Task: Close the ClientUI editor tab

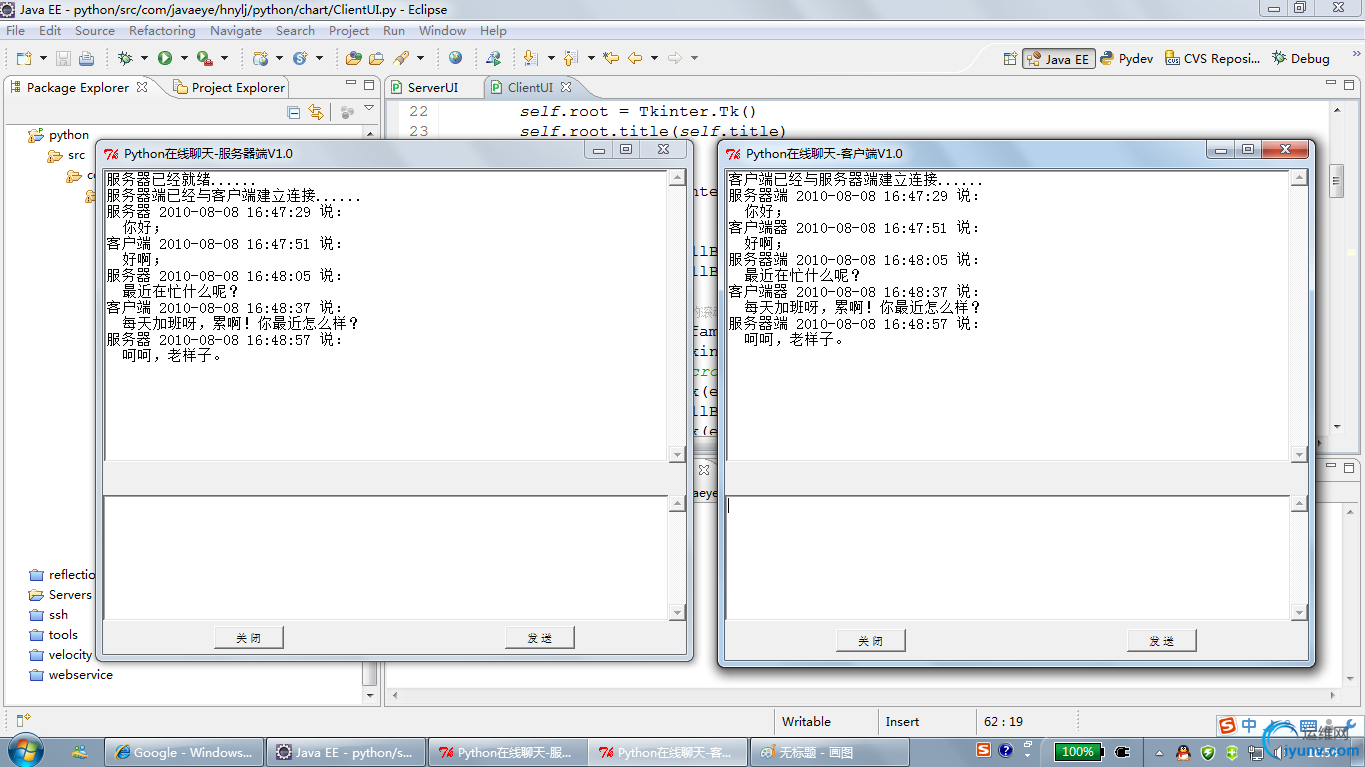Action: 566,87
